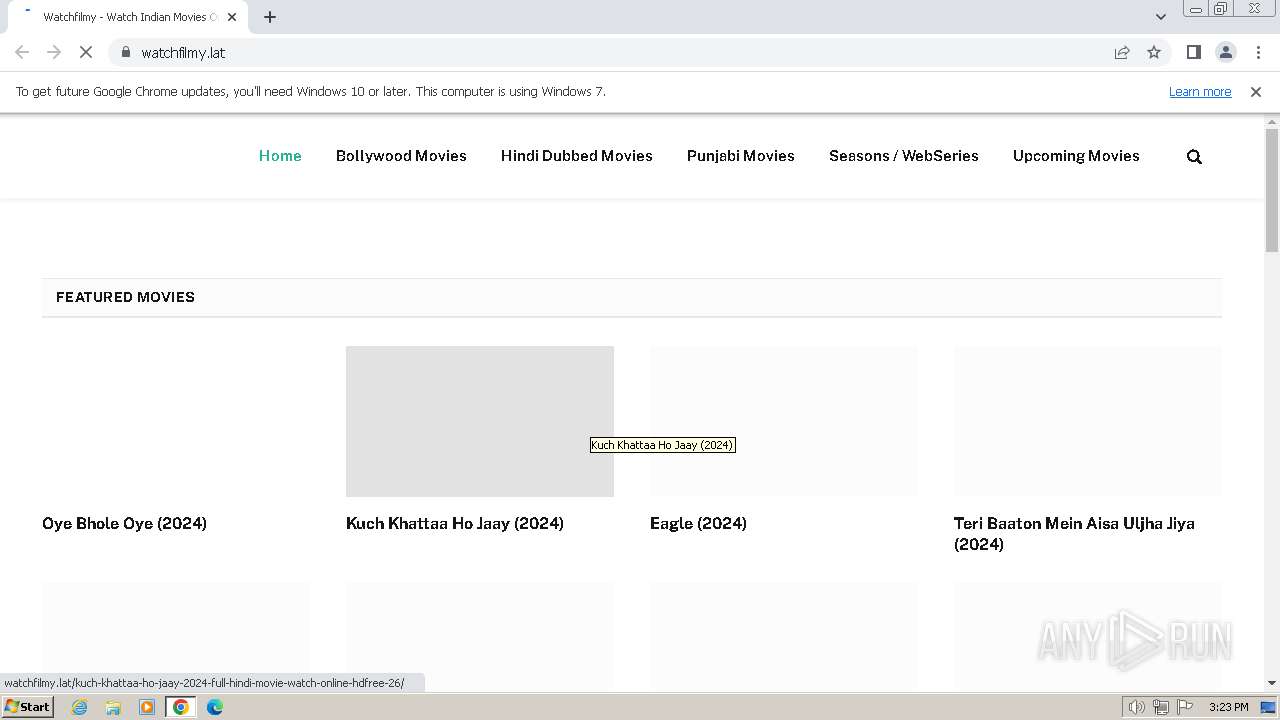Open network status tray icon
Viewport: 1280px width, 720px height.
(1161, 707)
